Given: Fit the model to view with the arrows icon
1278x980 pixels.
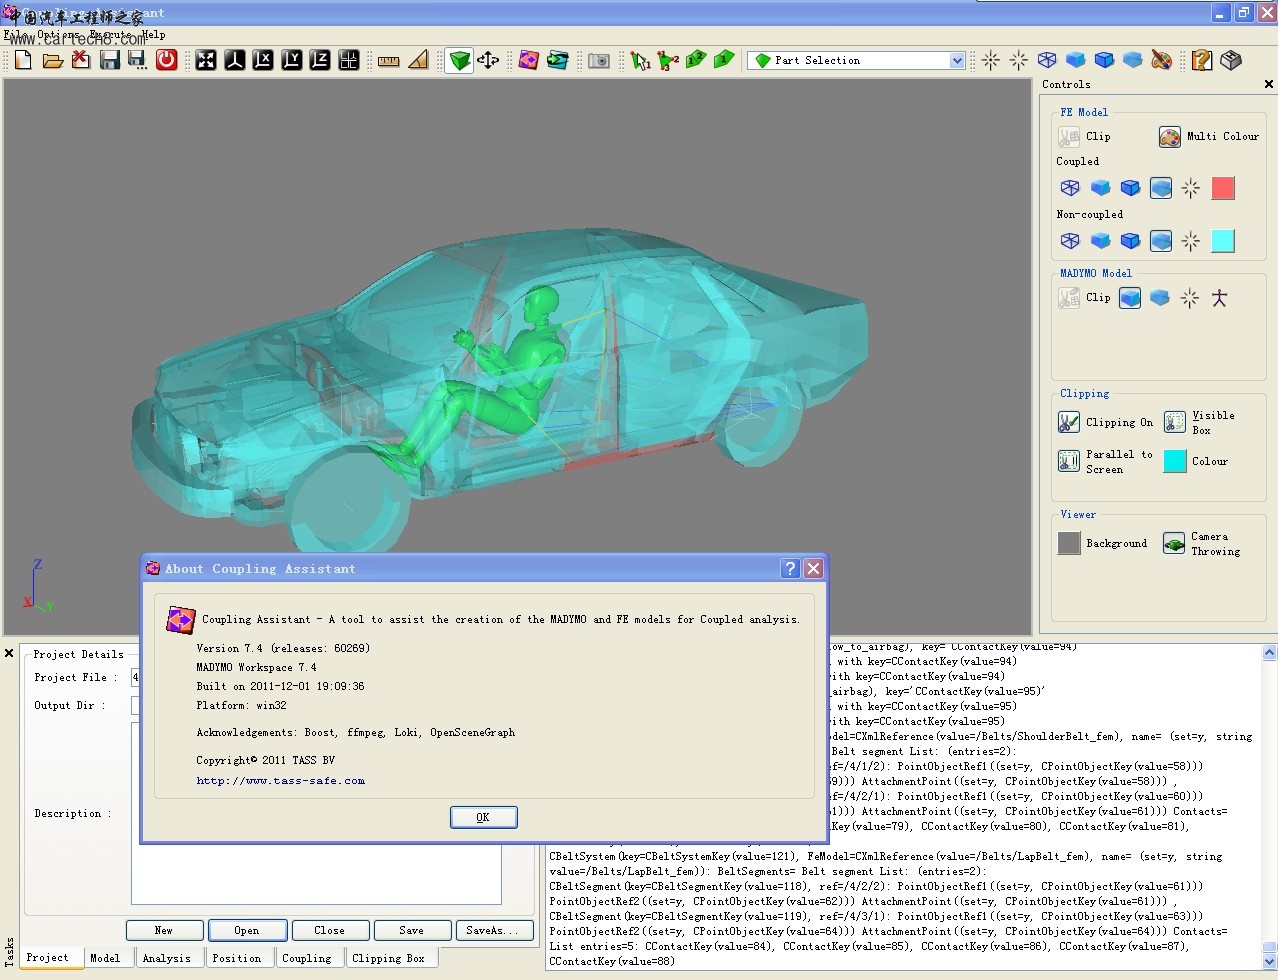Looking at the screenshot, I should tap(206, 60).
